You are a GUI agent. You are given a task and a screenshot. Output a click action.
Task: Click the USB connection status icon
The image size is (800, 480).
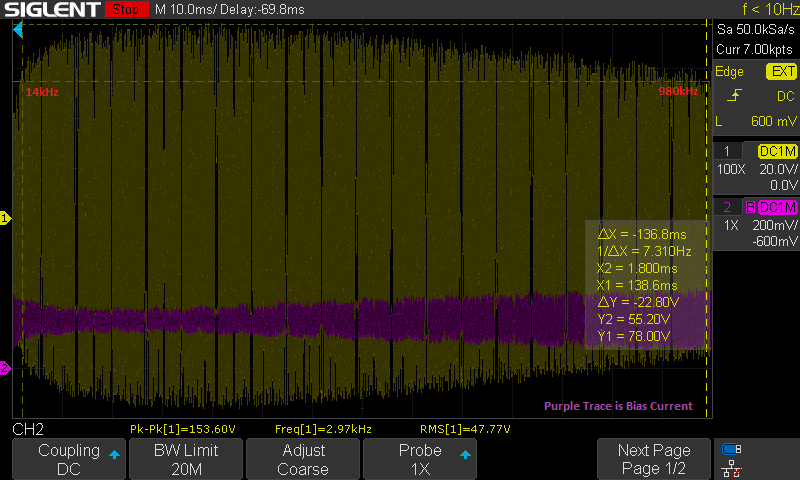point(732,450)
